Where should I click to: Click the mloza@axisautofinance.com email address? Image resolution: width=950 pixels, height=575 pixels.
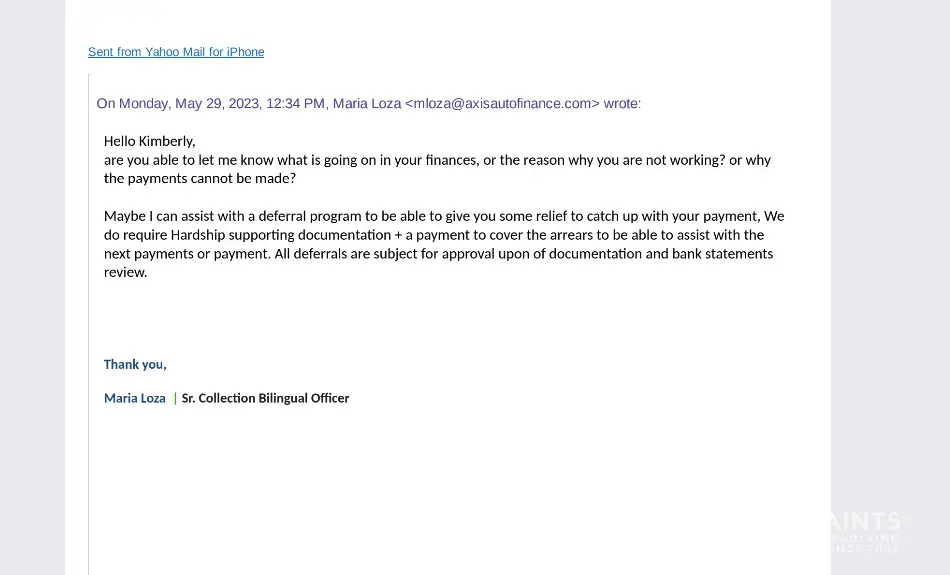(502, 103)
